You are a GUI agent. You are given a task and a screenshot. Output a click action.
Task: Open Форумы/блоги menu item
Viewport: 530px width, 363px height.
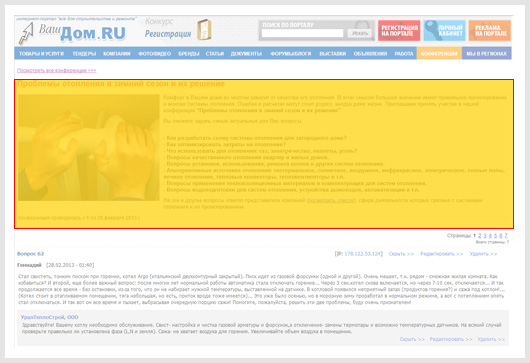(291, 53)
